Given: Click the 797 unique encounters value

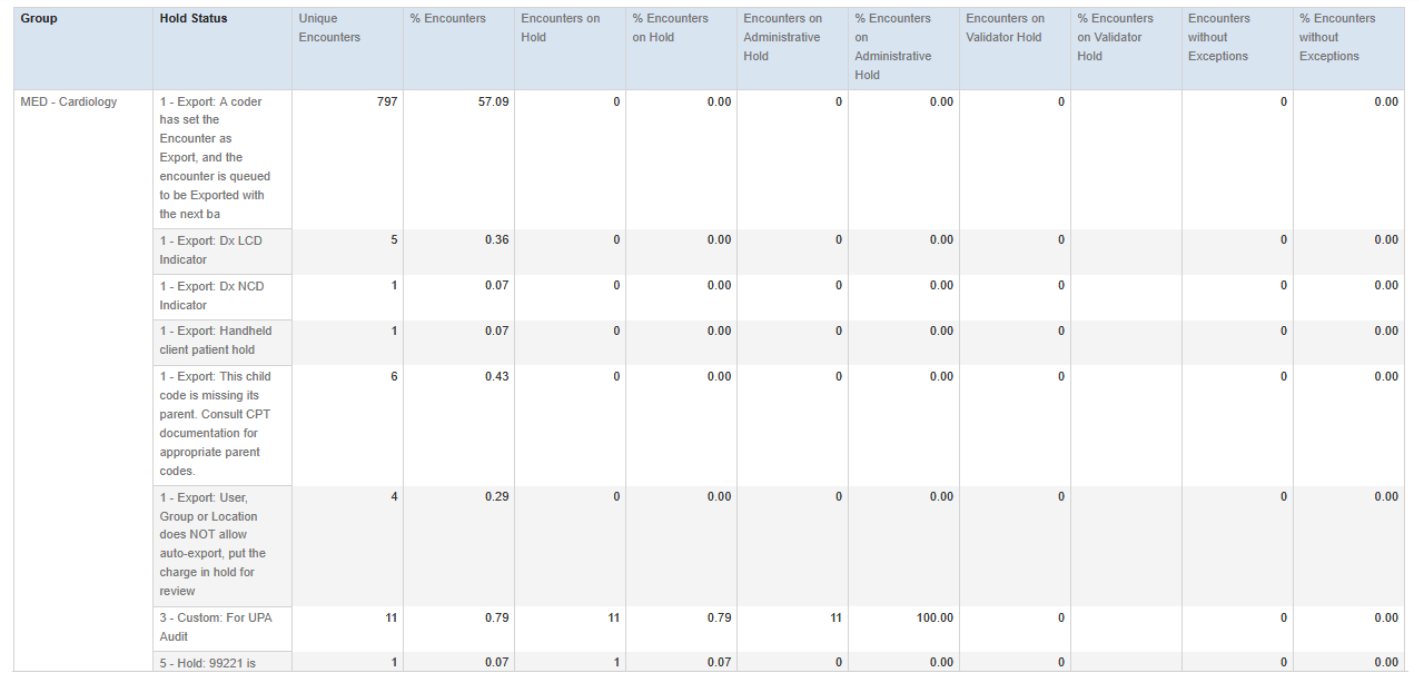Looking at the screenshot, I should (x=387, y=102).
